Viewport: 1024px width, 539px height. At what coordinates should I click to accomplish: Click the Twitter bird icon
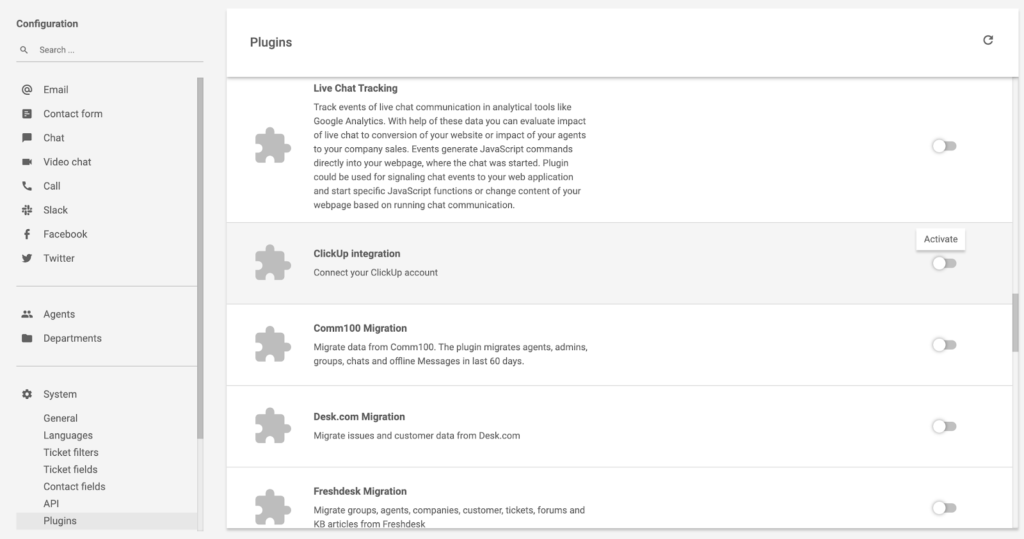pyautogui.click(x=27, y=258)
